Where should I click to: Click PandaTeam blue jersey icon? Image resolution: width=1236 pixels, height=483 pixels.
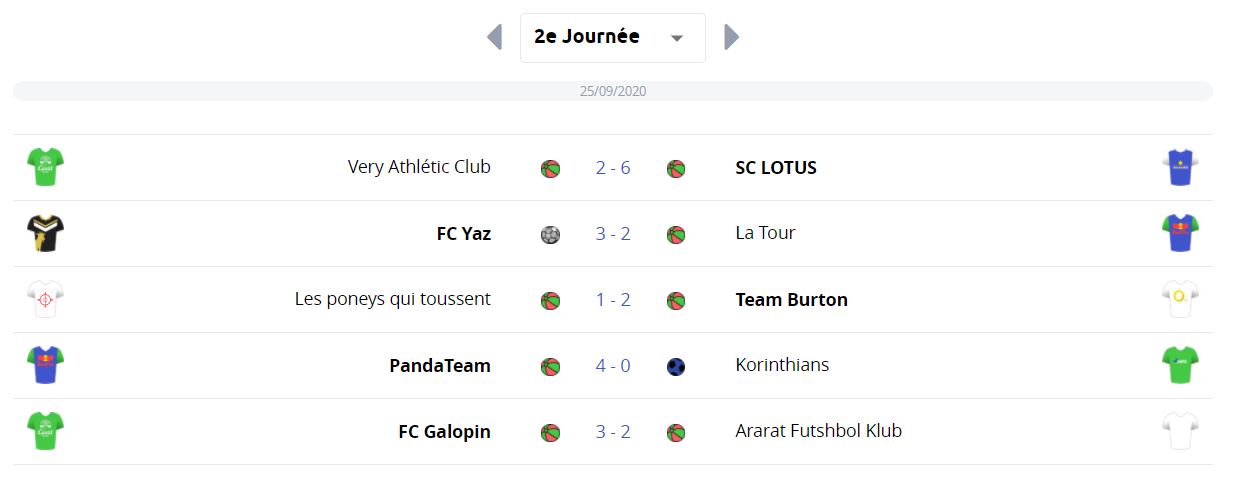click(x=45, y=365)
